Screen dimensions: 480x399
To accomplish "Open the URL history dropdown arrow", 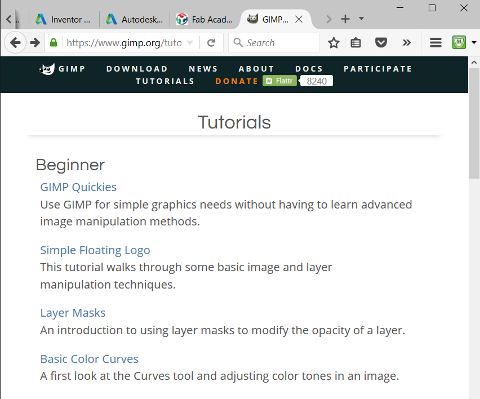I will [x=190, y=43].
